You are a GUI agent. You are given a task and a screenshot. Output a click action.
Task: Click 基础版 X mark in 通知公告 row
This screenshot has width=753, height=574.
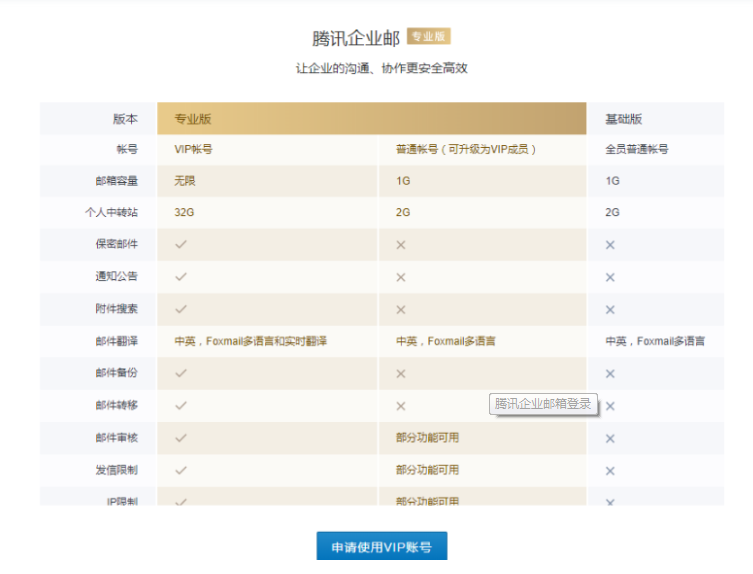[610, 277]
